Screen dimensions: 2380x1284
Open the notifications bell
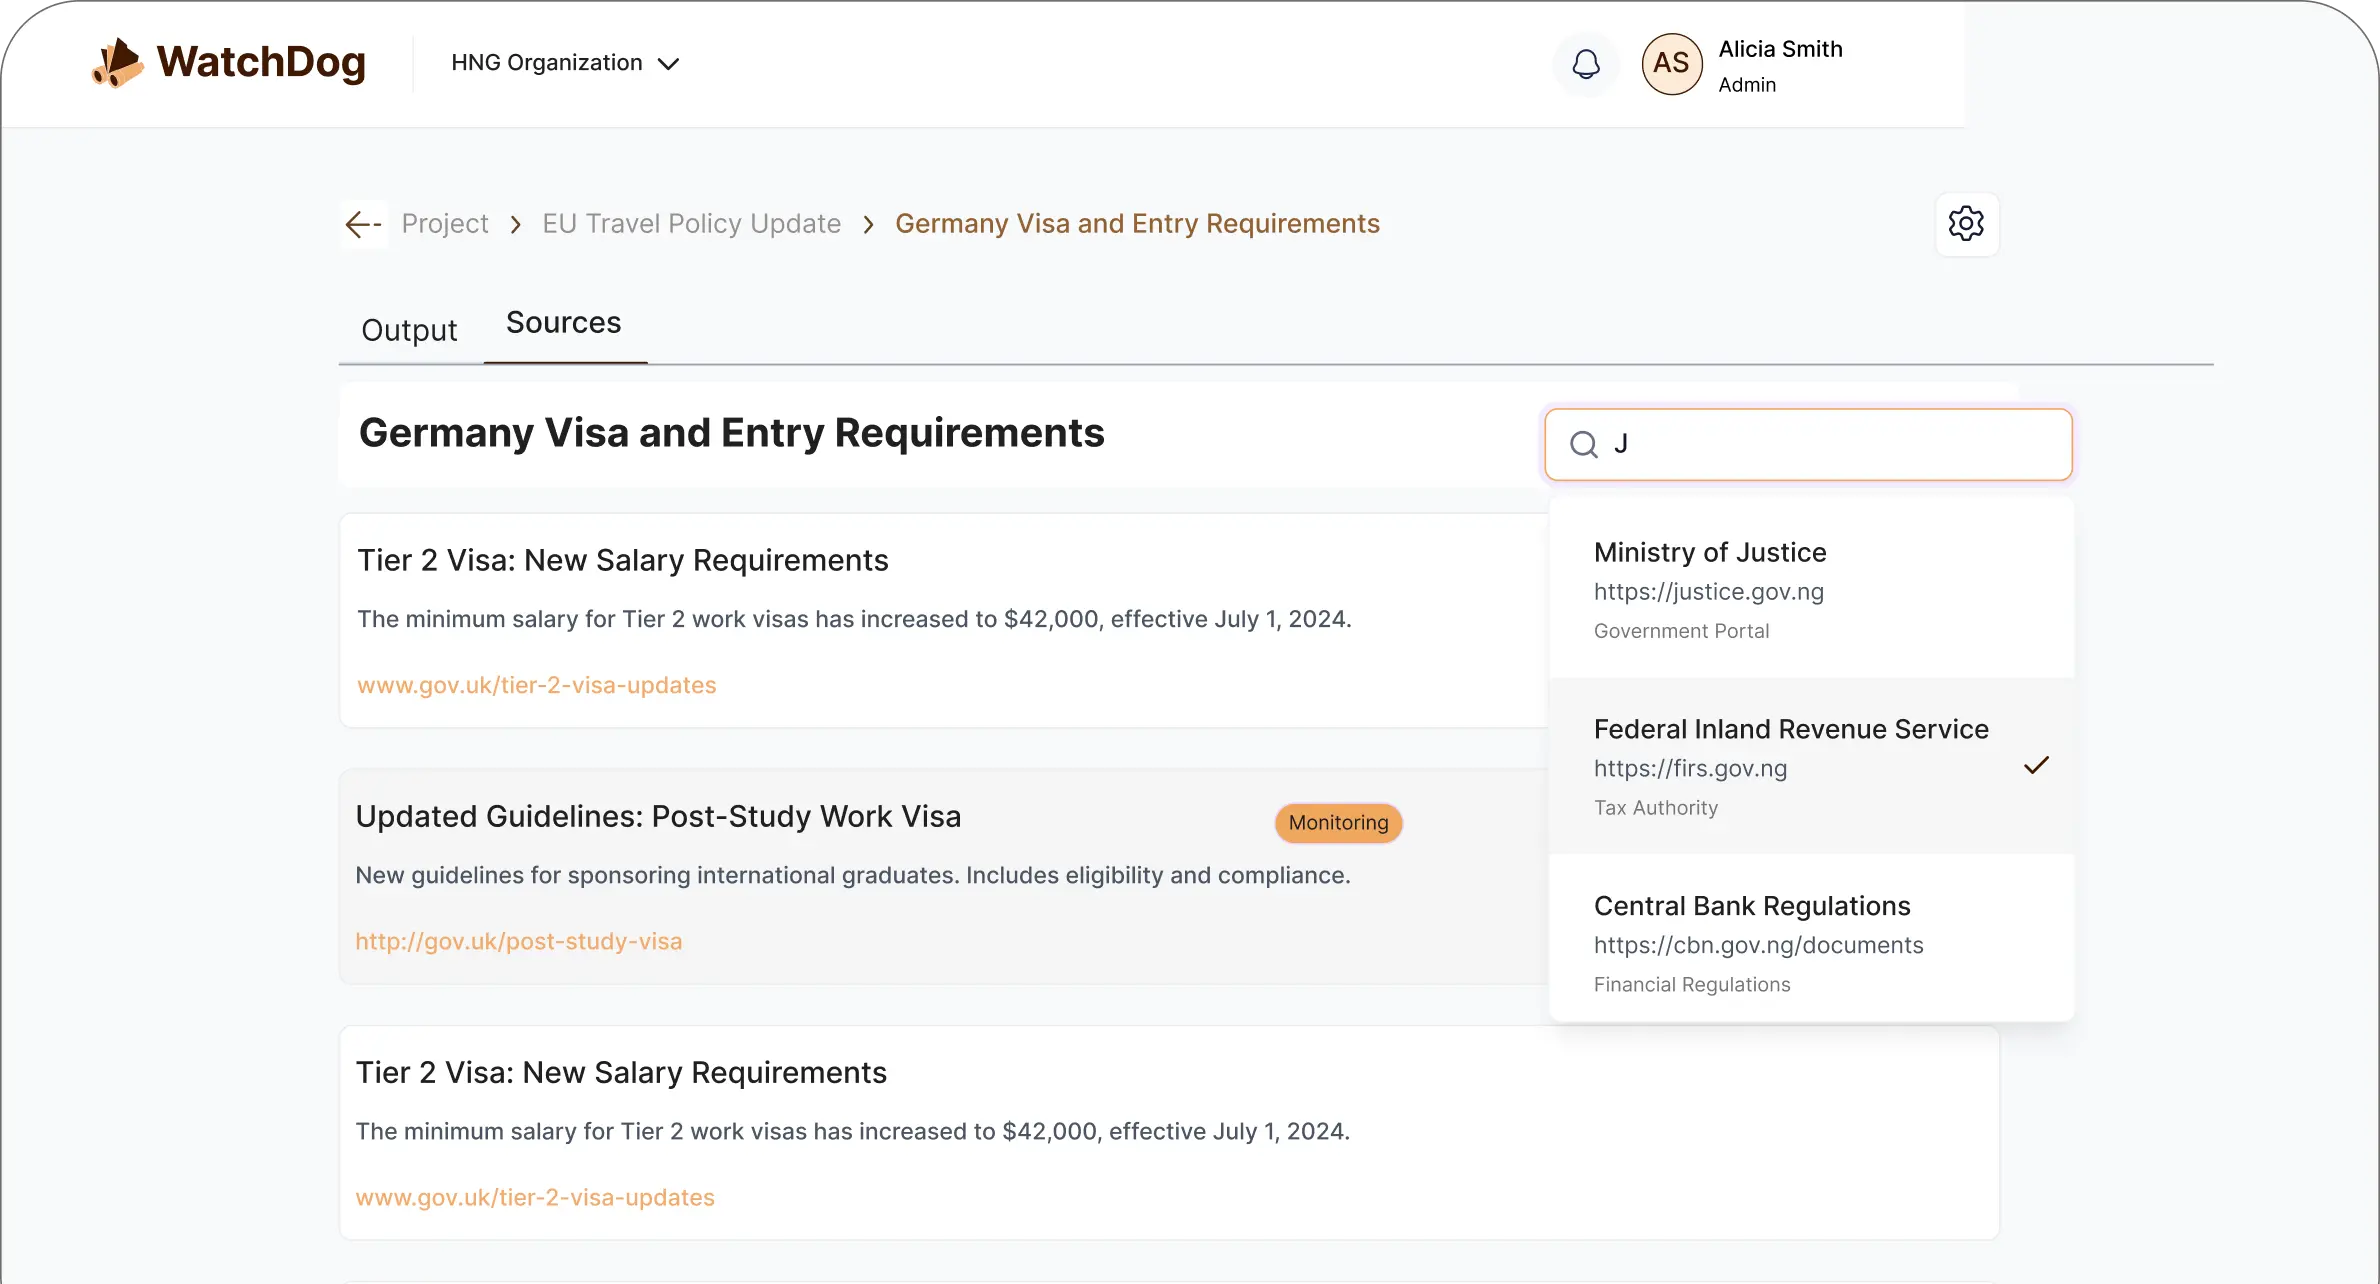(x=1585, y=64)
